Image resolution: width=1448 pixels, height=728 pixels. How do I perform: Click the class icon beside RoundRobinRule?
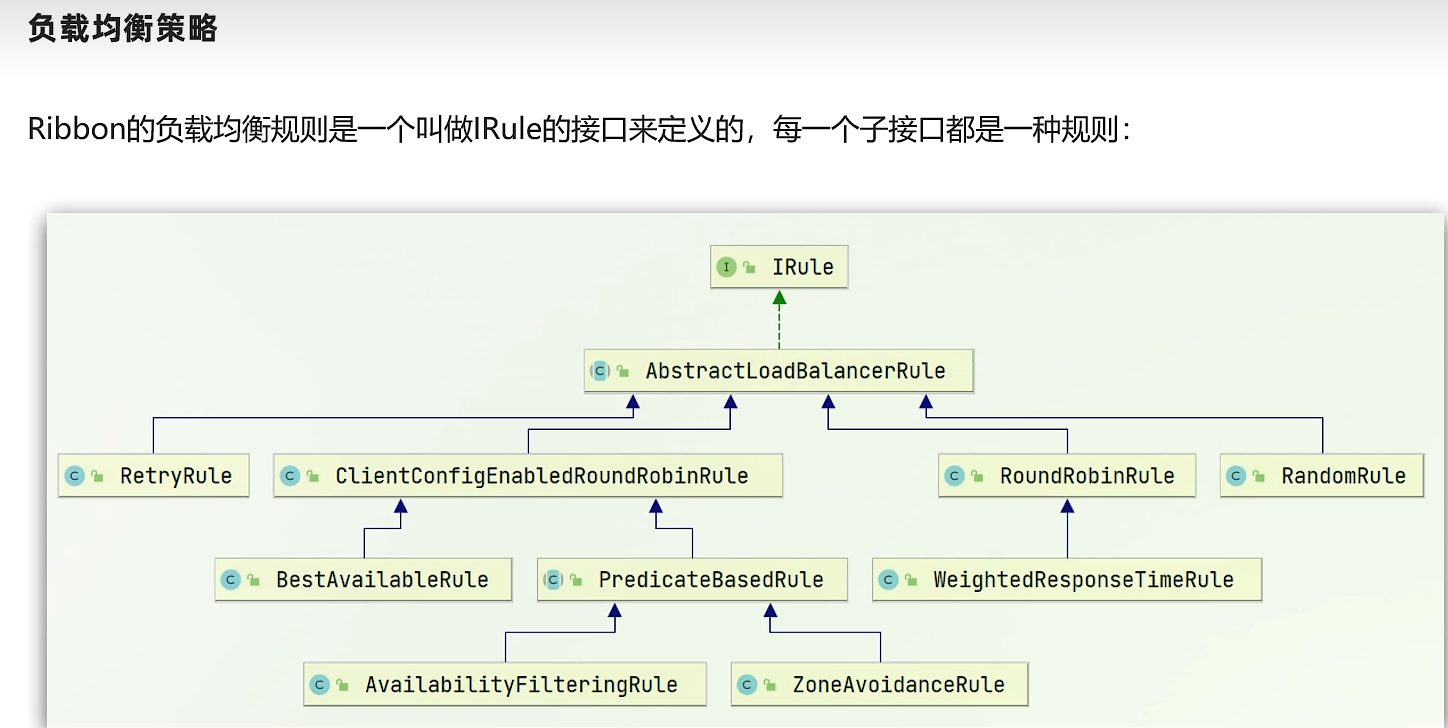[x=954, y=476]
